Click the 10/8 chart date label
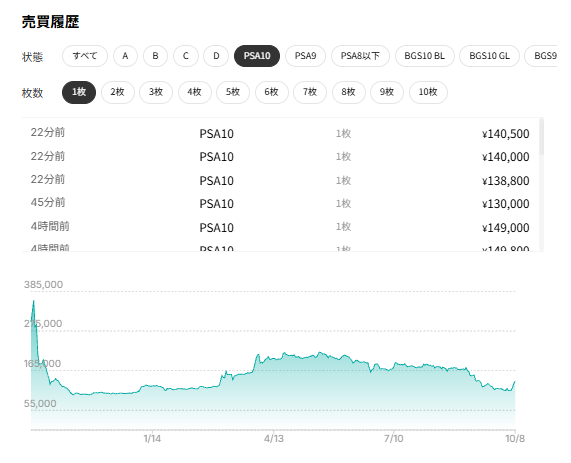 515,438
